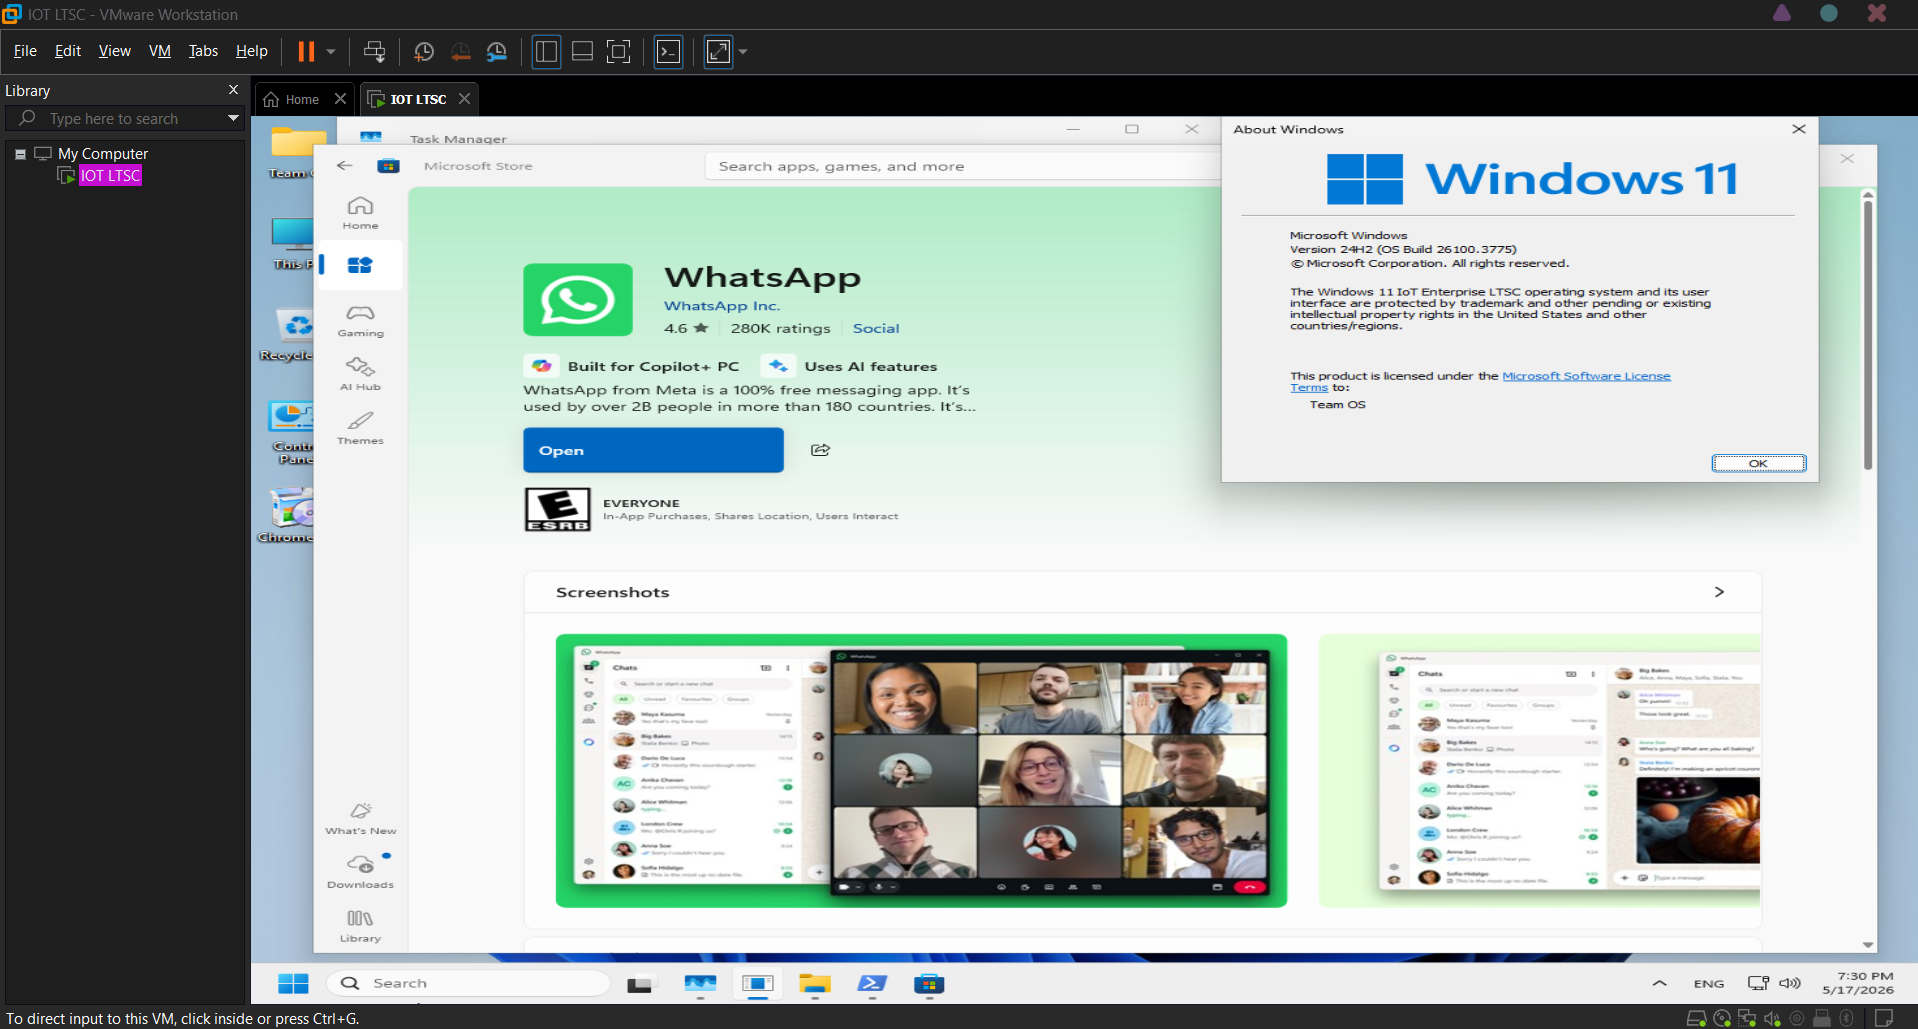Open Task View from the guest taskbar
Screen dimensions: 1918x1029
pyautogui.click(x=640, y=984)
